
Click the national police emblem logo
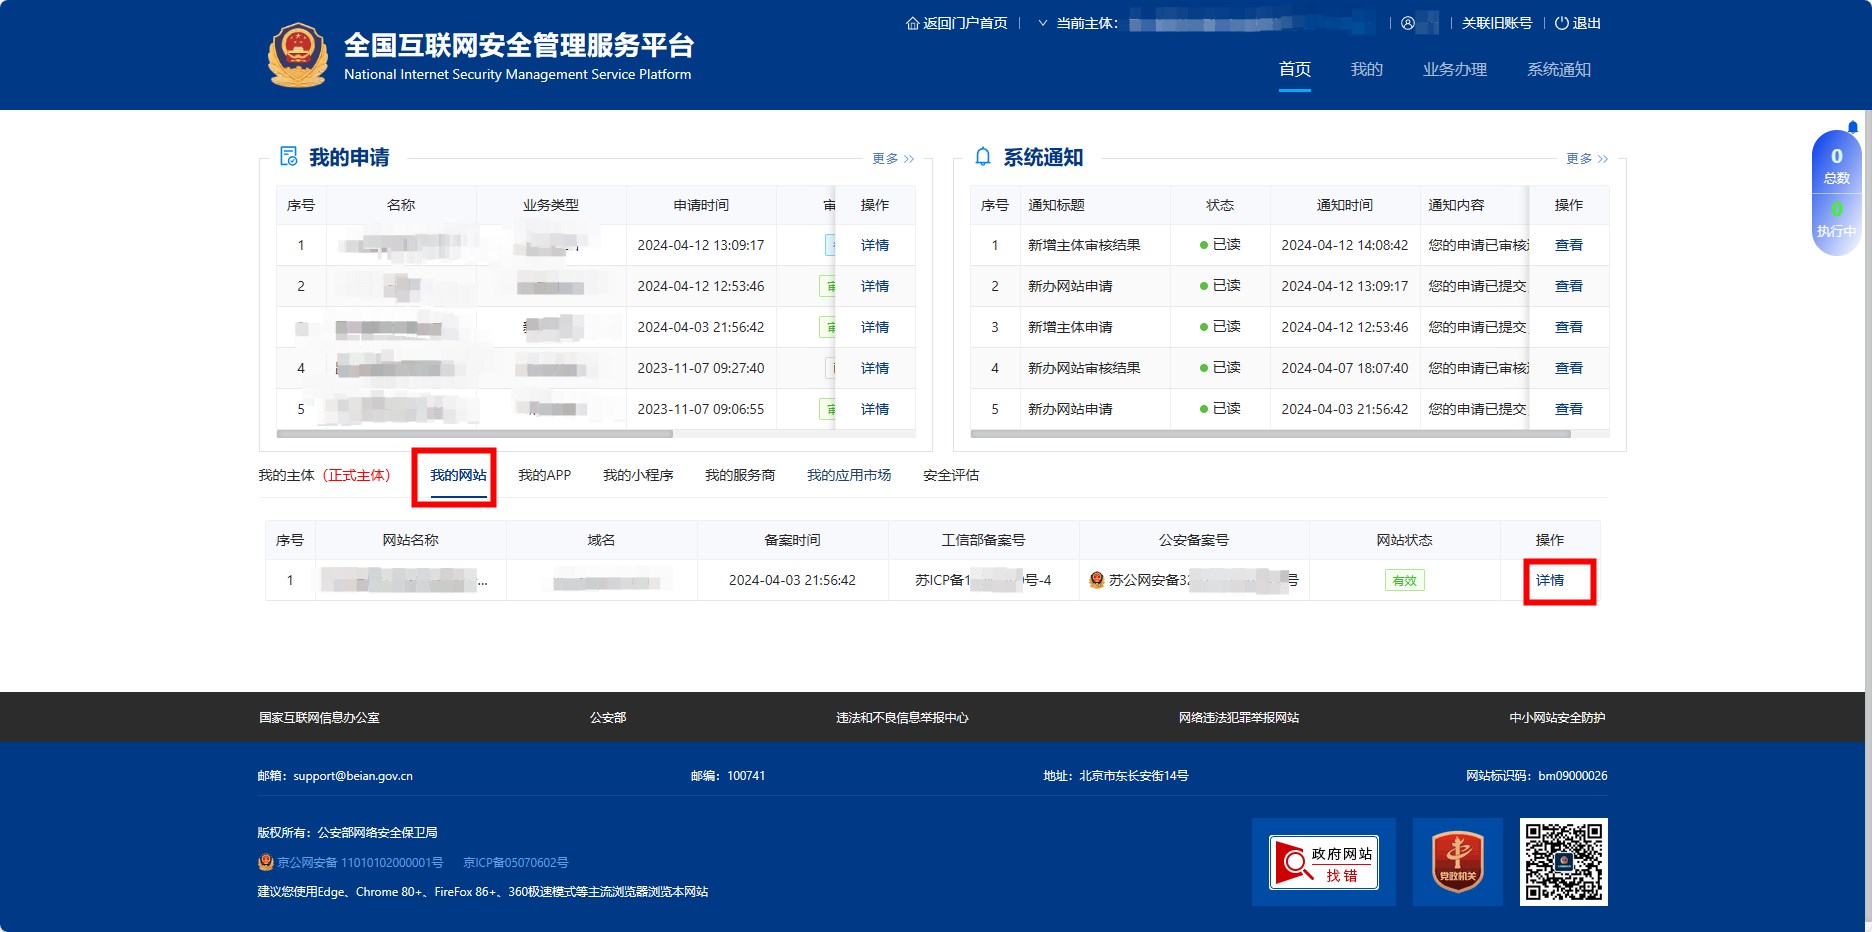click(x=298, y=56)
